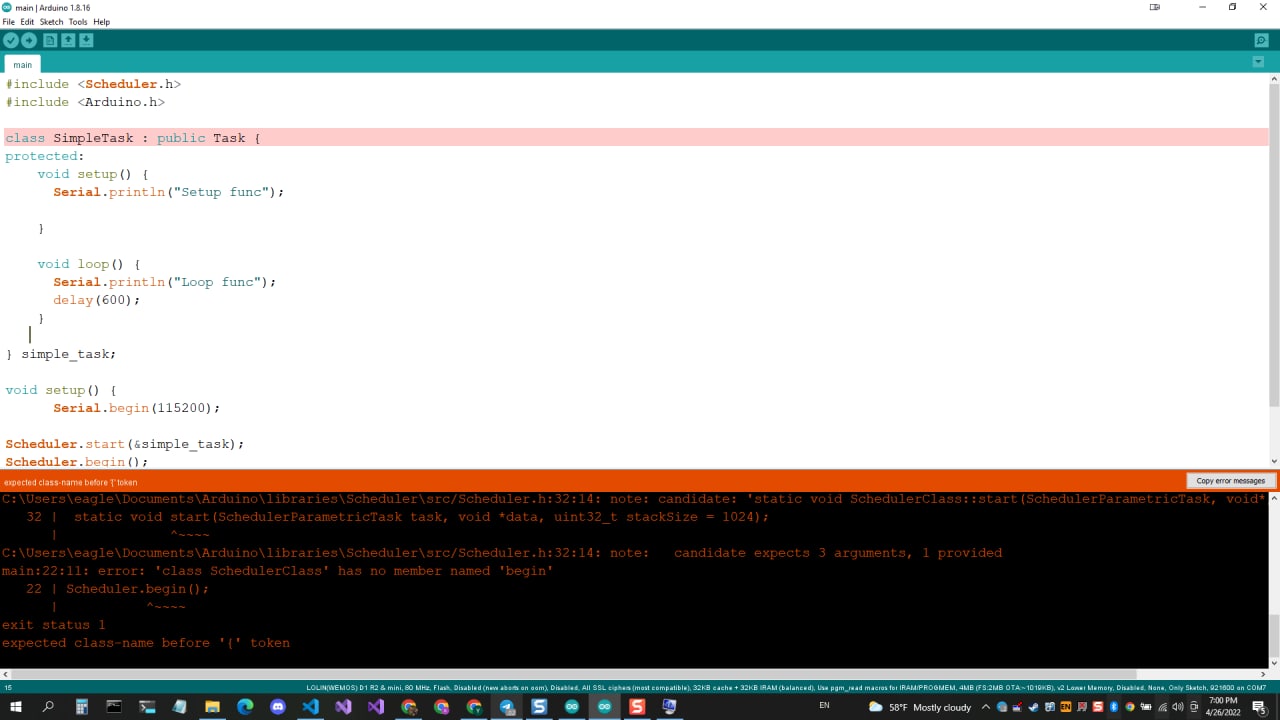Screen dimensions: 1280x720
Task: Open the Help menu
Action: point(101,21)
